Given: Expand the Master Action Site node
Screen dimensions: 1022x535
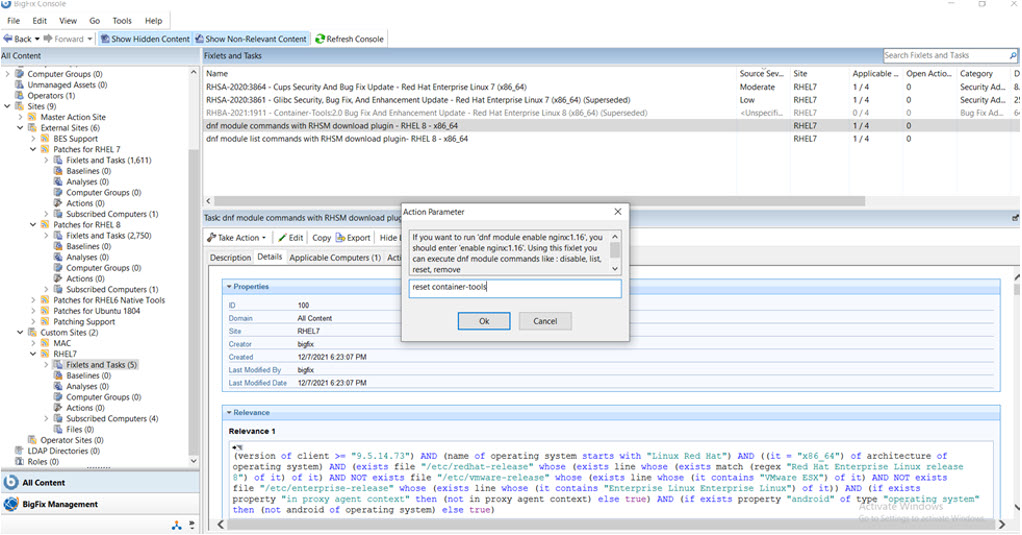Looking at the screenshot, I should click(20, 117).
